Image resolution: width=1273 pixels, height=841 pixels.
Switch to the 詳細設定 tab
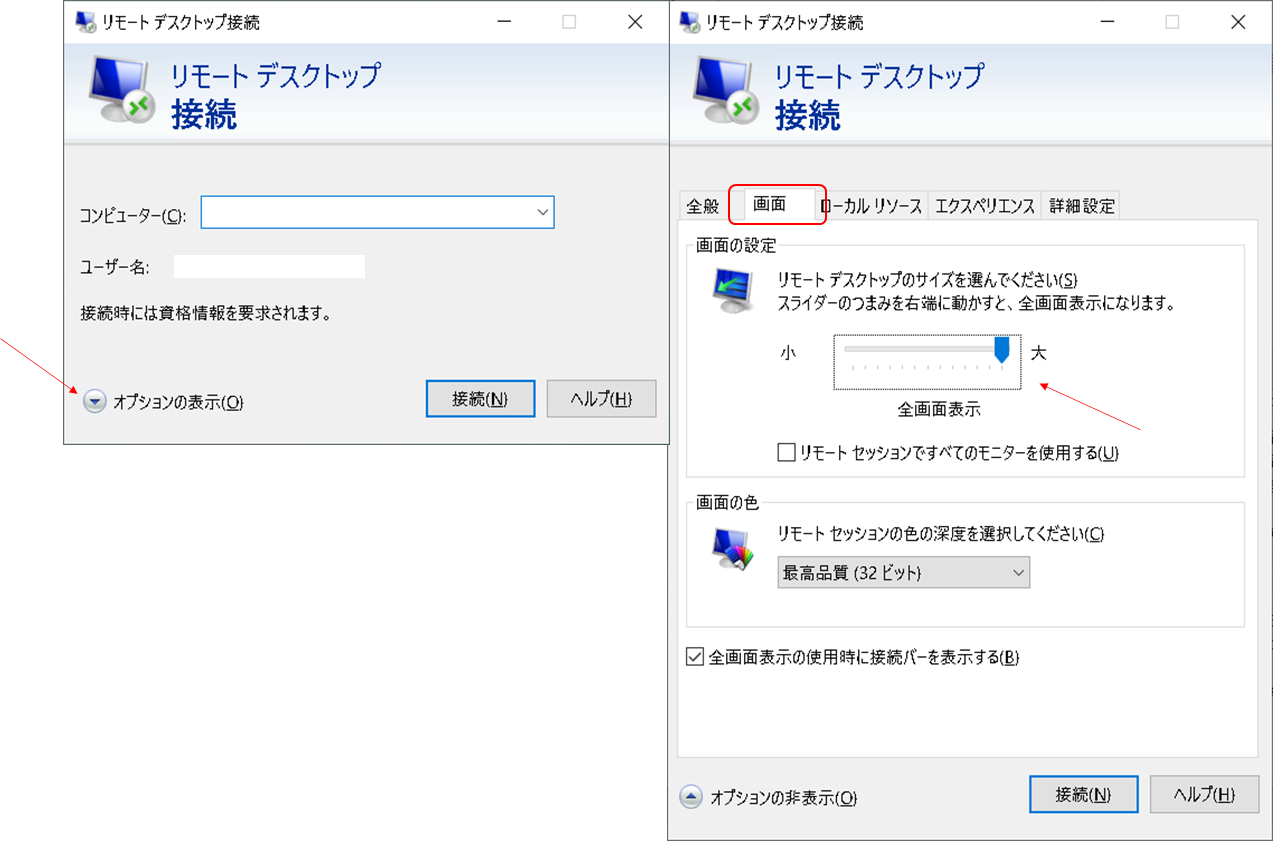(x=1081, y=206)
